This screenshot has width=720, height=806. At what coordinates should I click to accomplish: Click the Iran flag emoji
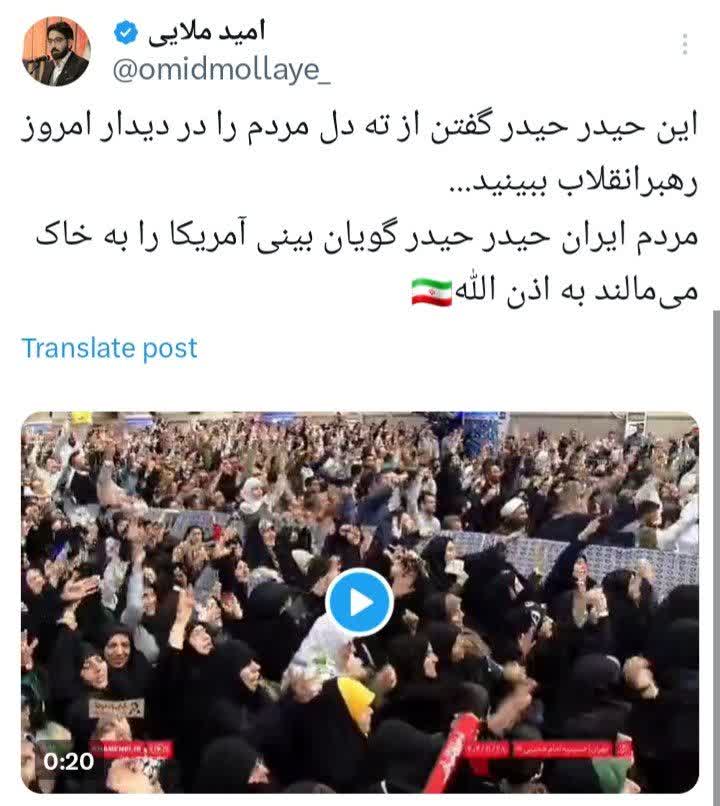click(432, 291)
